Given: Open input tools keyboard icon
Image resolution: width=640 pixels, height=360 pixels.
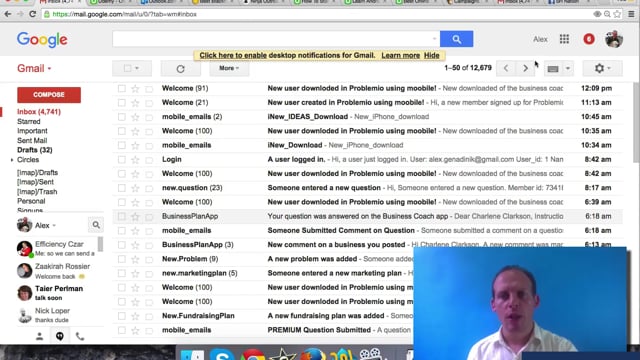Looking at the screenshot, I should (x=553, y=69).
